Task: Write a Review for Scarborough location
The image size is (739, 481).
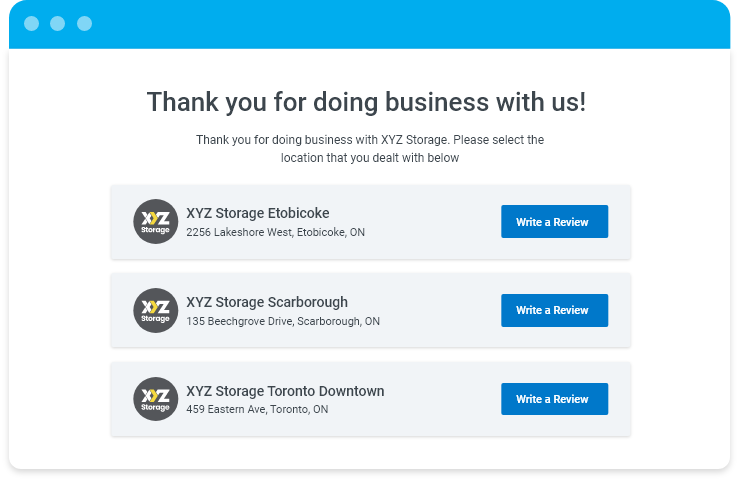Action: point(554,310)
